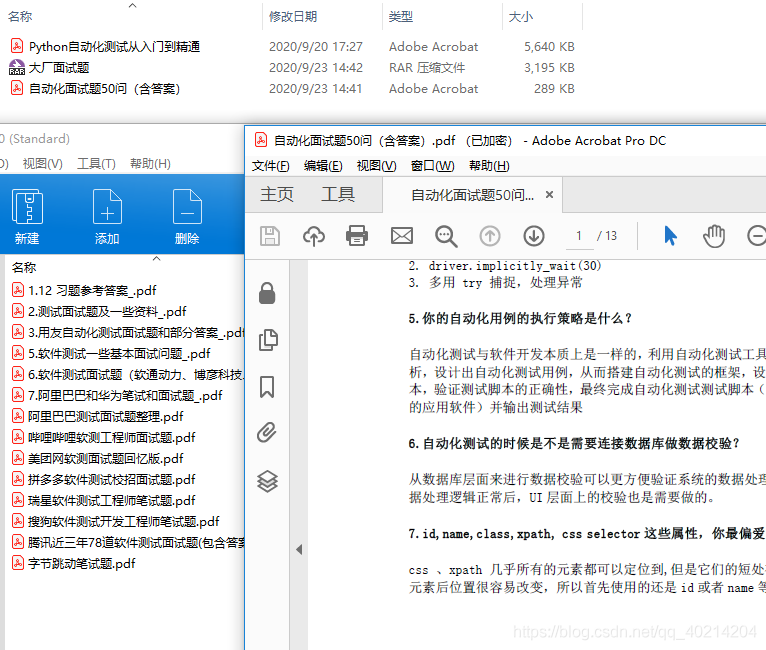Open 帮助(H) menu in Acrobat
766x650 pixels.
coord(489,166)
